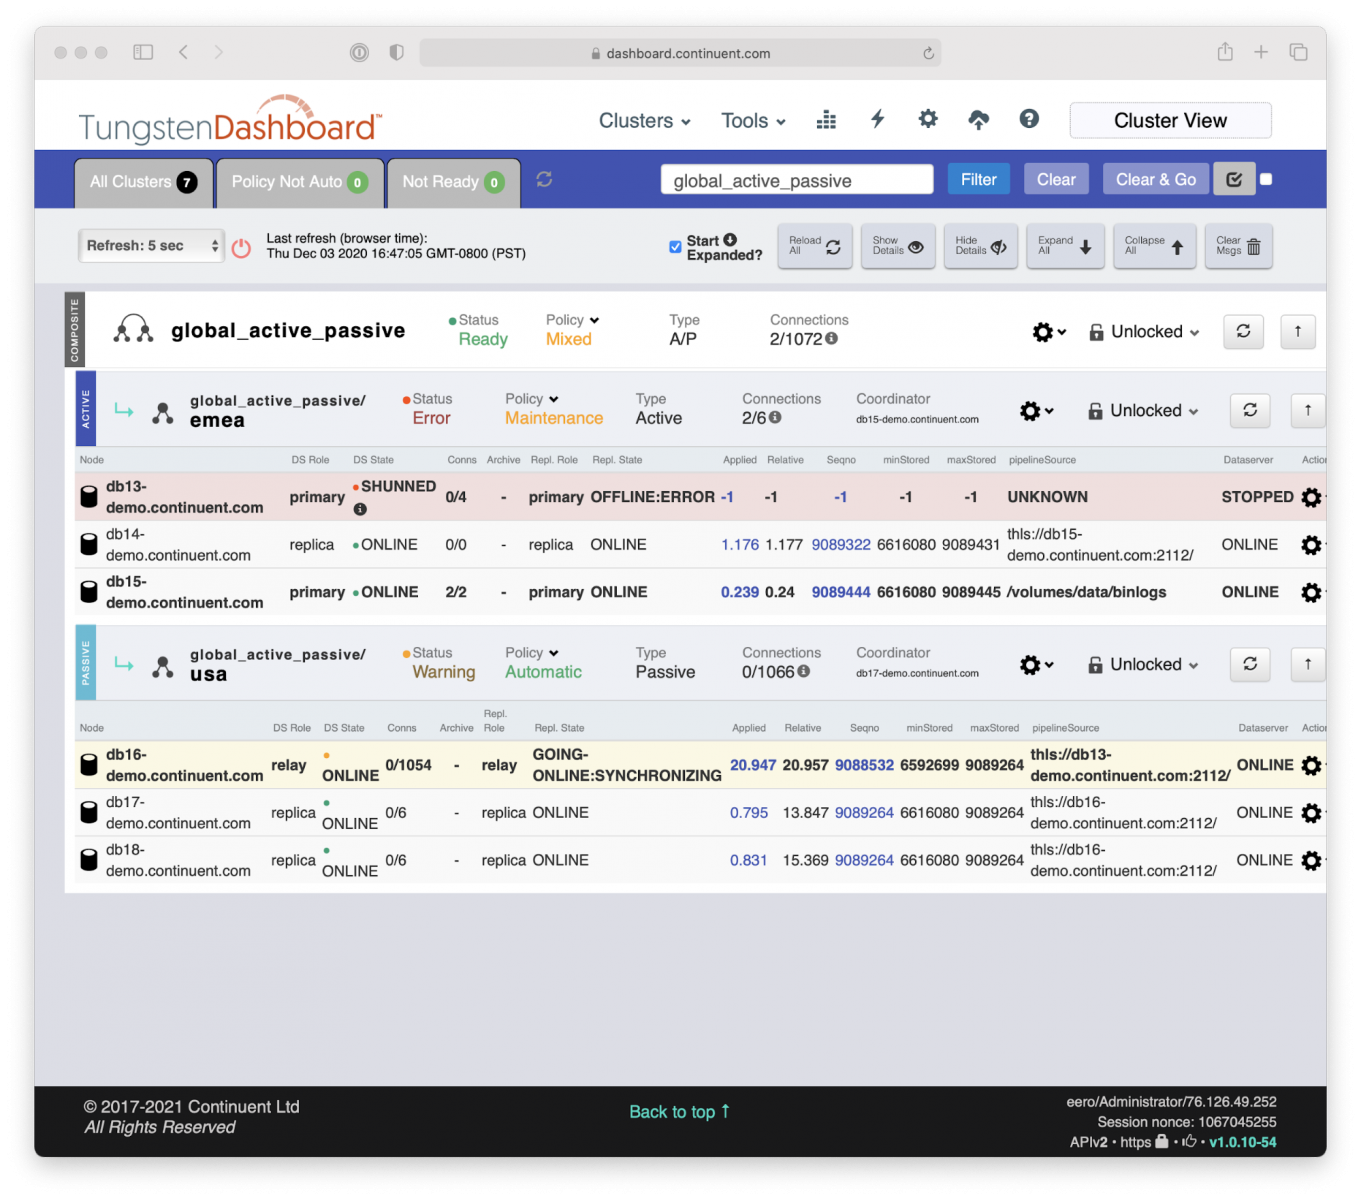
Task: Click the Show Details button
Action: (898, 246)
